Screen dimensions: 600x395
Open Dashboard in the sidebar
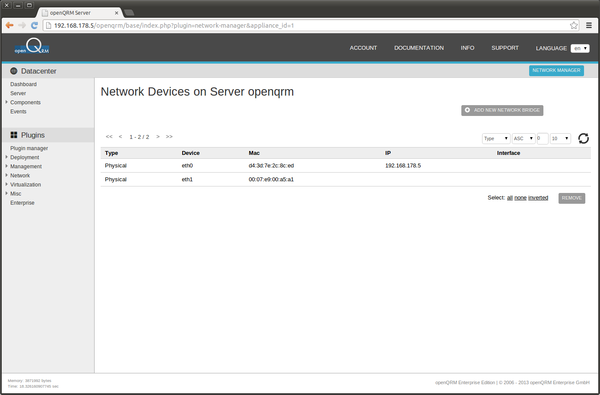coord(23,84)
